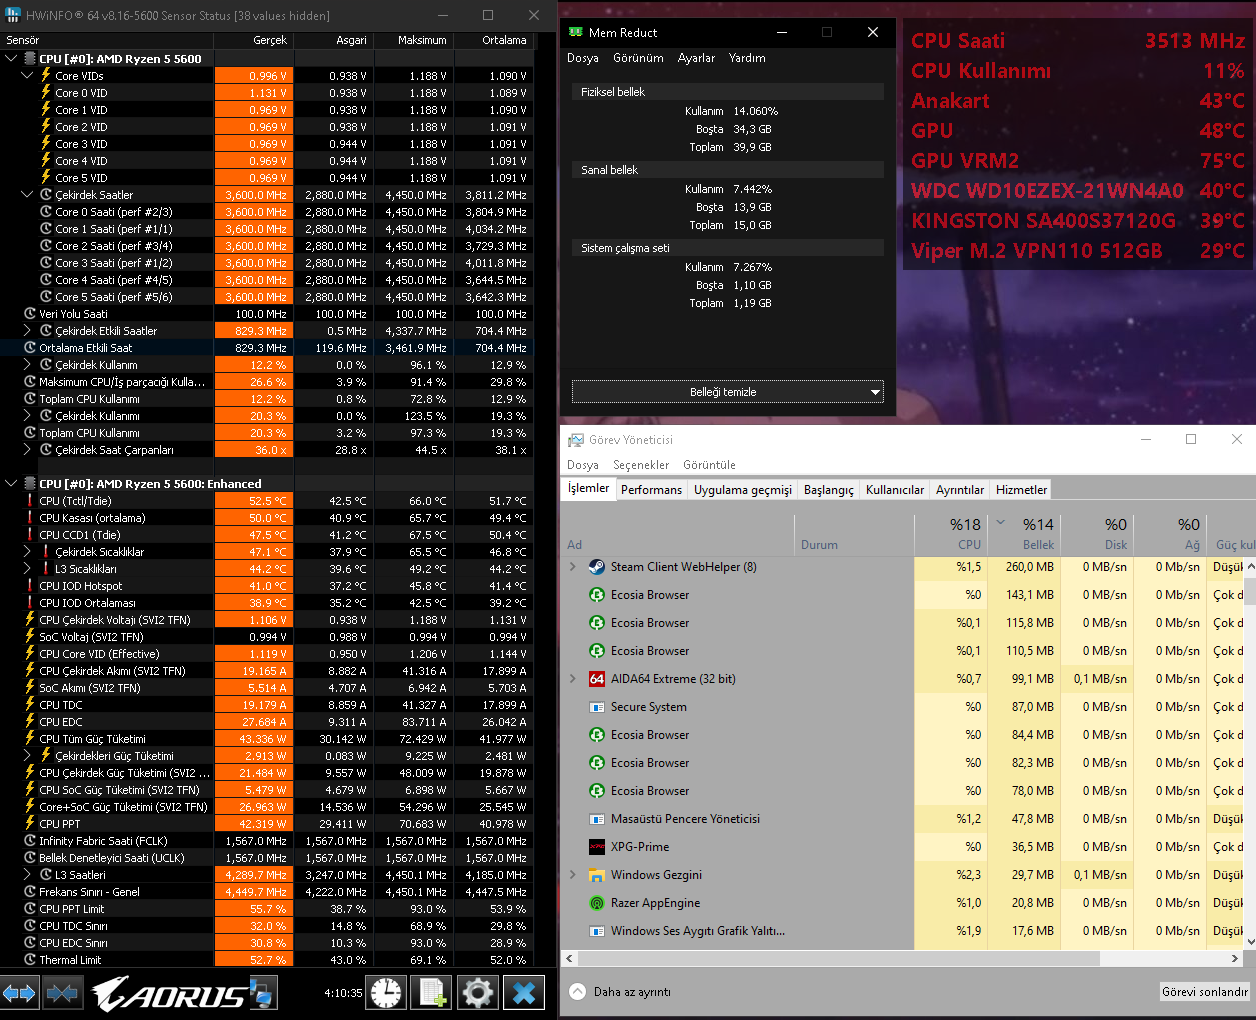Click the Masaüstü Pencere Yöneticisi process icon

pos(597,819)
